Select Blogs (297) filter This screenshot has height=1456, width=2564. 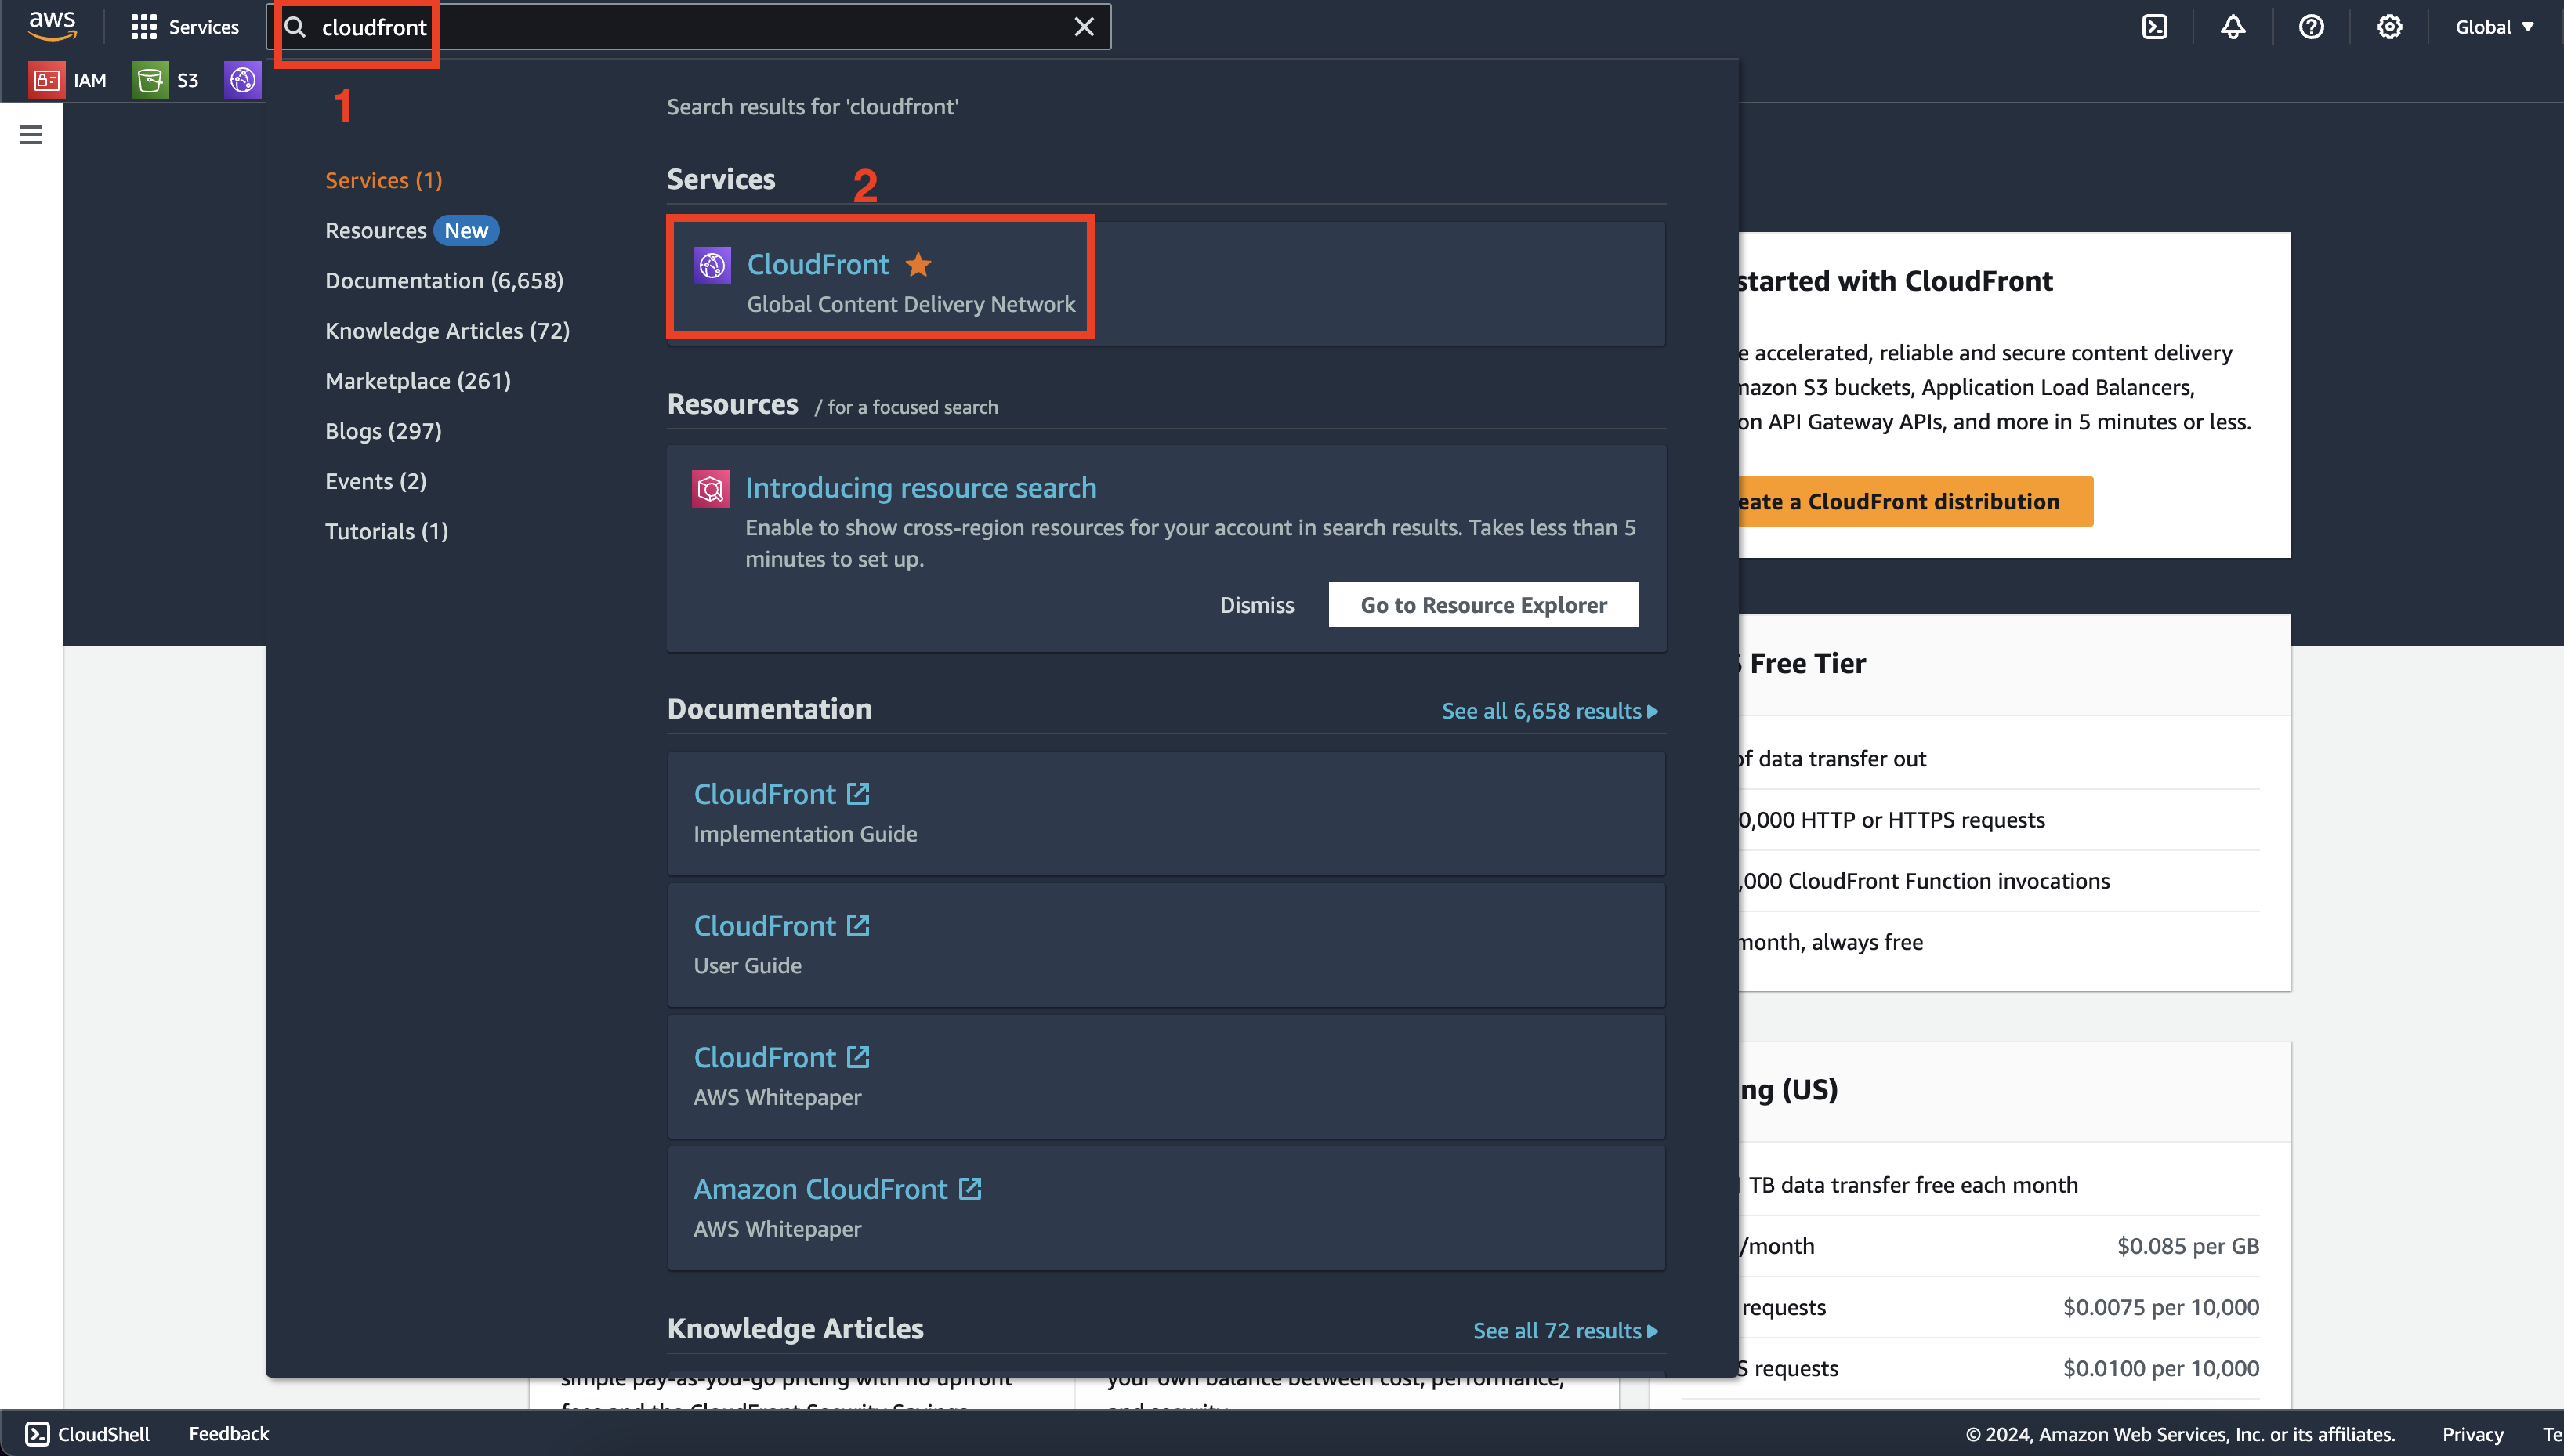click(x=383, y=431)
